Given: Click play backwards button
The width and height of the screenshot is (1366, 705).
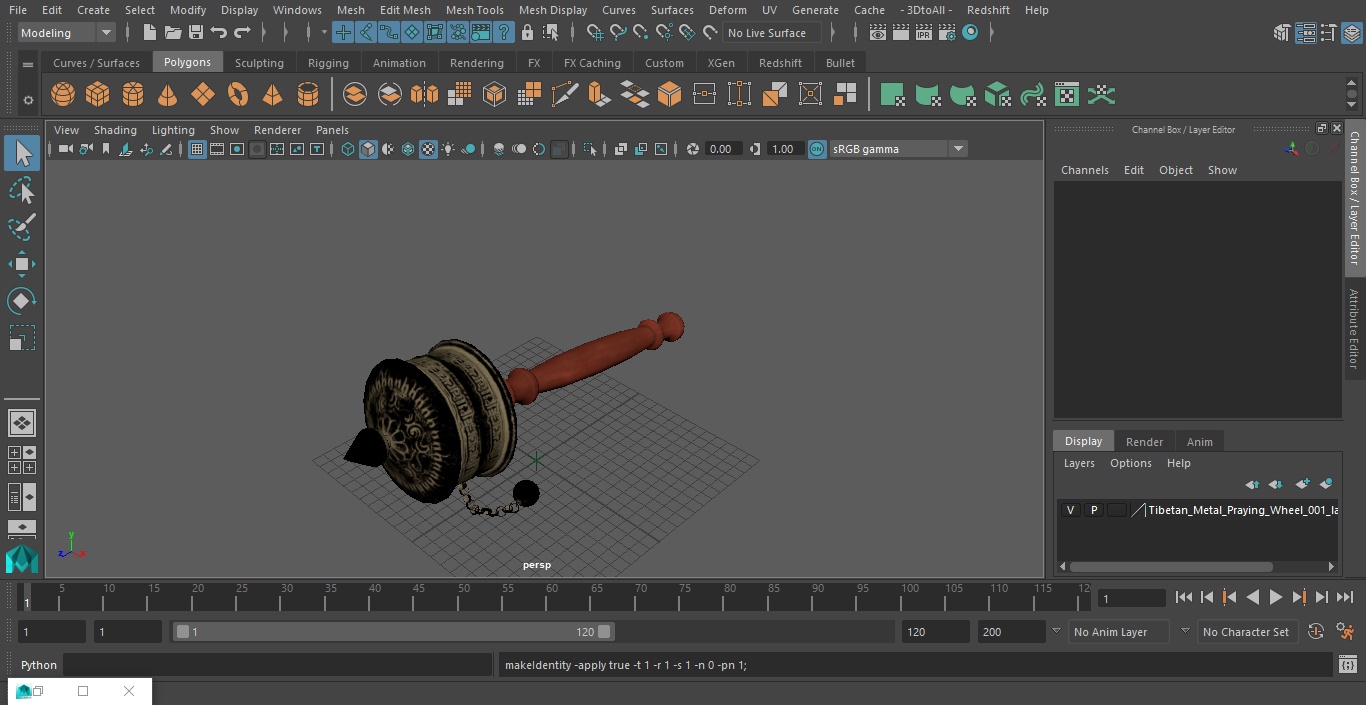Looking at the screenshot, I should (1253, 597).
